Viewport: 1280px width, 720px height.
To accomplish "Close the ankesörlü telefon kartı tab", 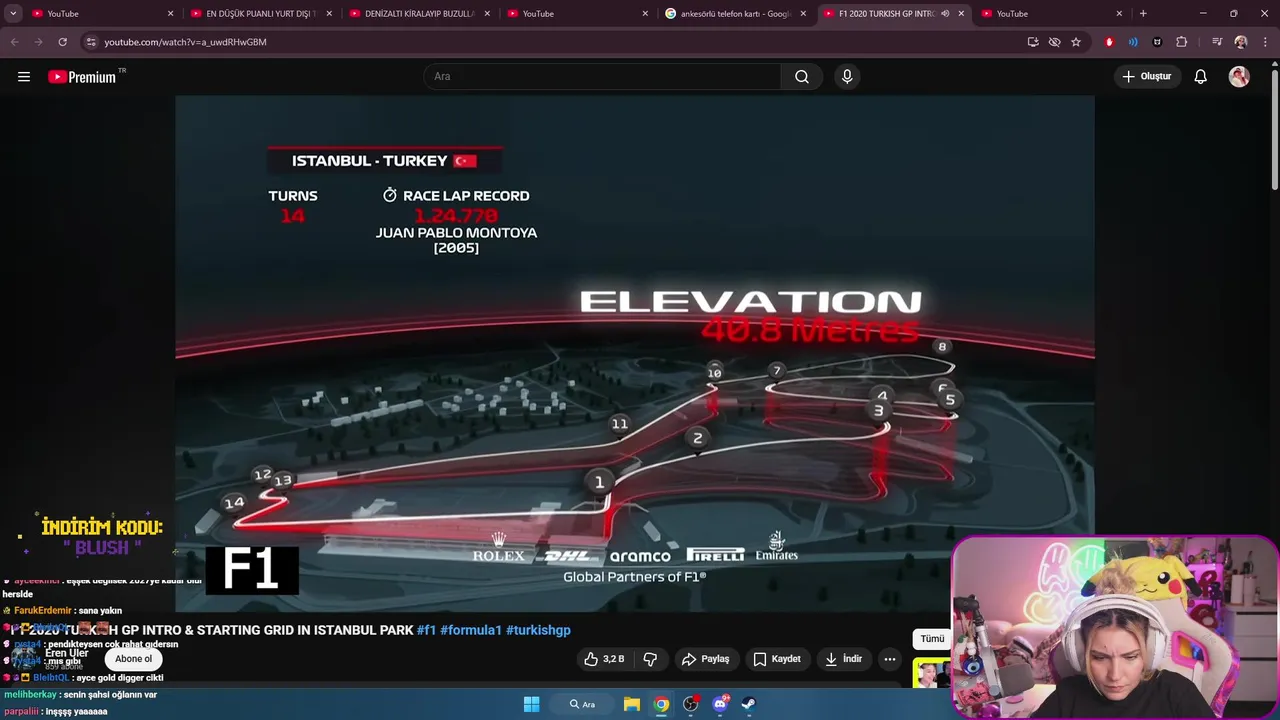I will [803, 14].
